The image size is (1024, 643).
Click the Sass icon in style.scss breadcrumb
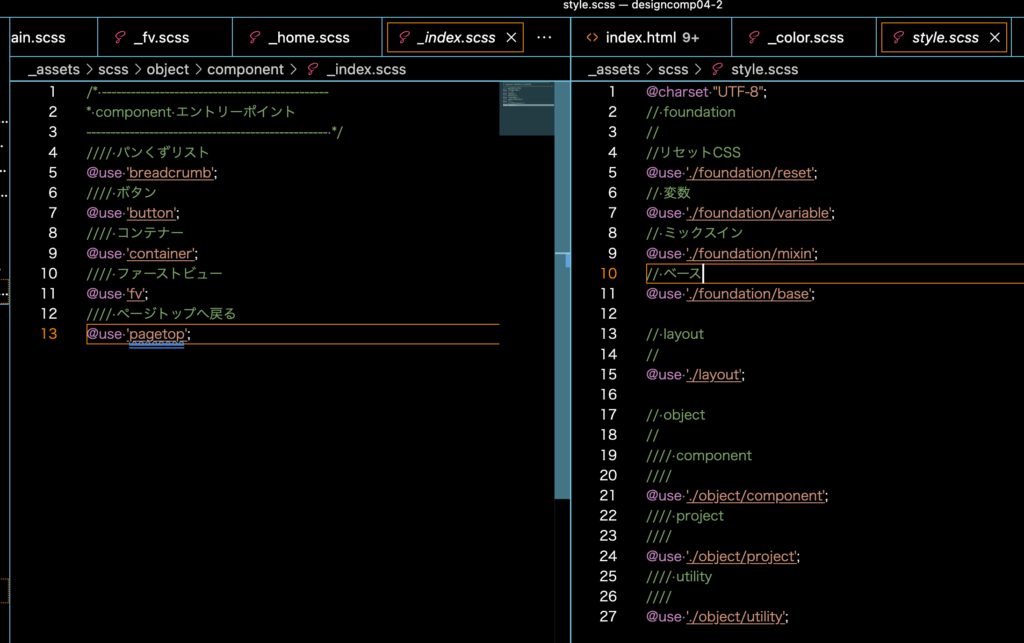(717, 69)
